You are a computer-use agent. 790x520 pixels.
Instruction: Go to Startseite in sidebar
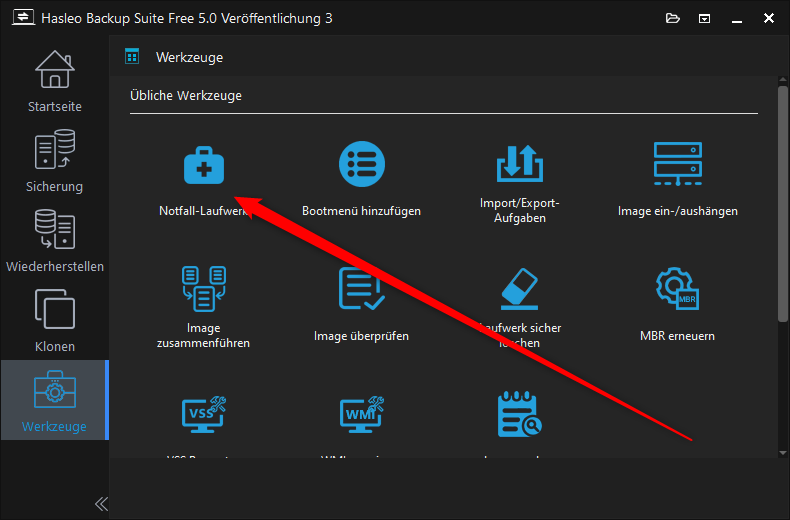point(54,82)
